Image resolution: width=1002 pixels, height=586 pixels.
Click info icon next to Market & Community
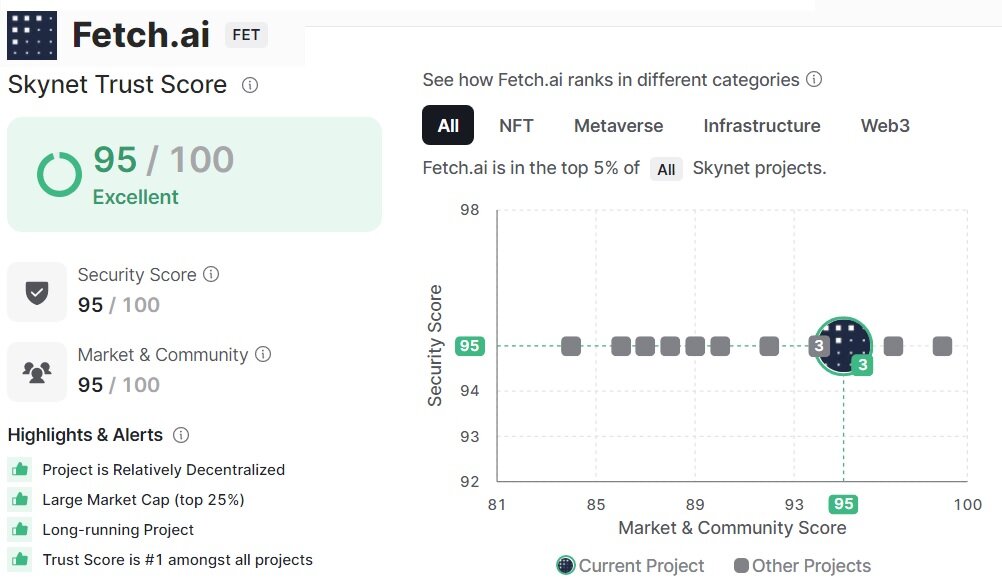(x=263, y=354)
